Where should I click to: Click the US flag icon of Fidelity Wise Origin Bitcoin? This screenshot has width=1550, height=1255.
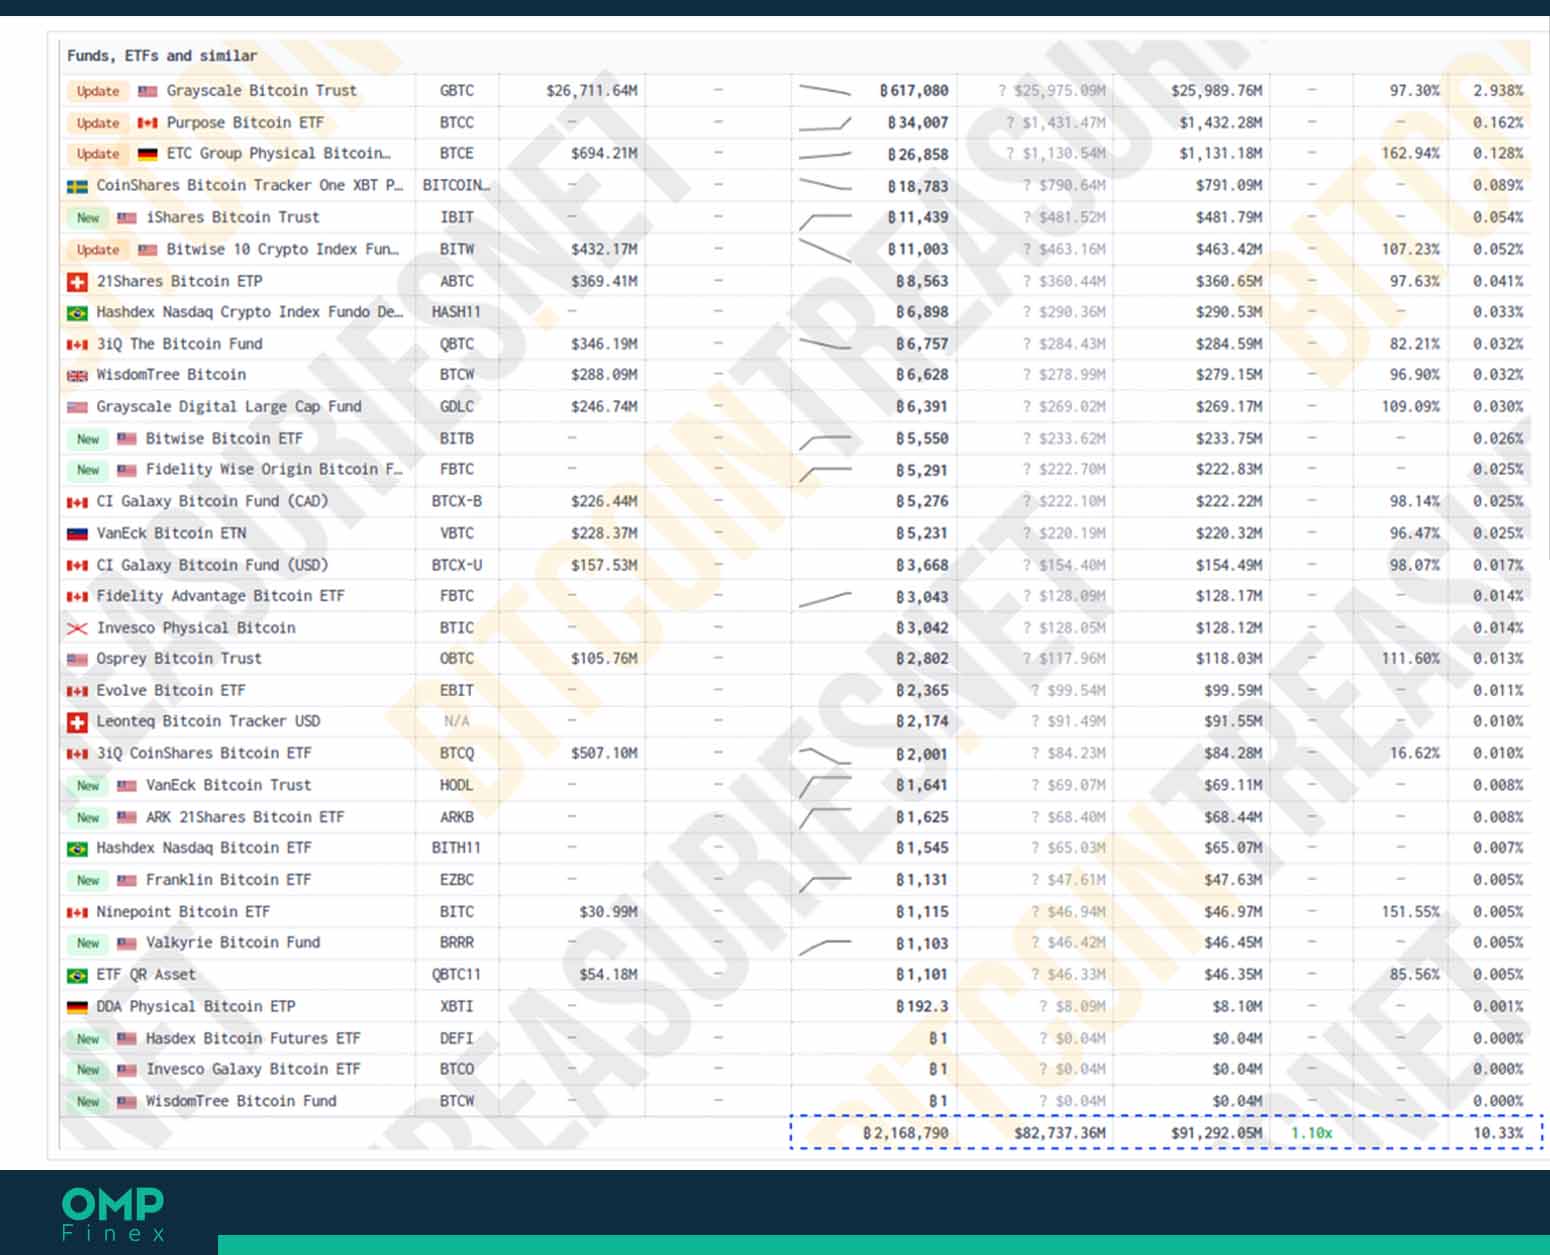(x=127, y=470)
